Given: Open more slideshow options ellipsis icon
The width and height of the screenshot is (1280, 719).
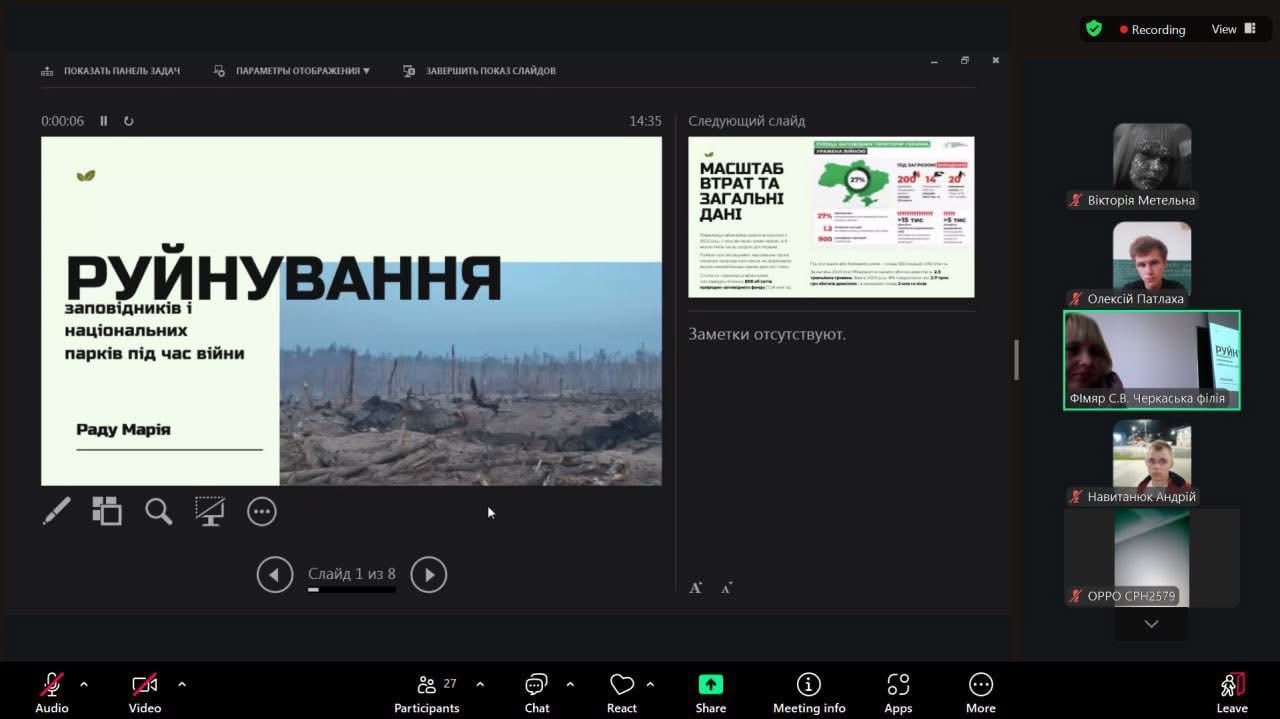Looking at the screenshot, I should click(x=261, y=511).
